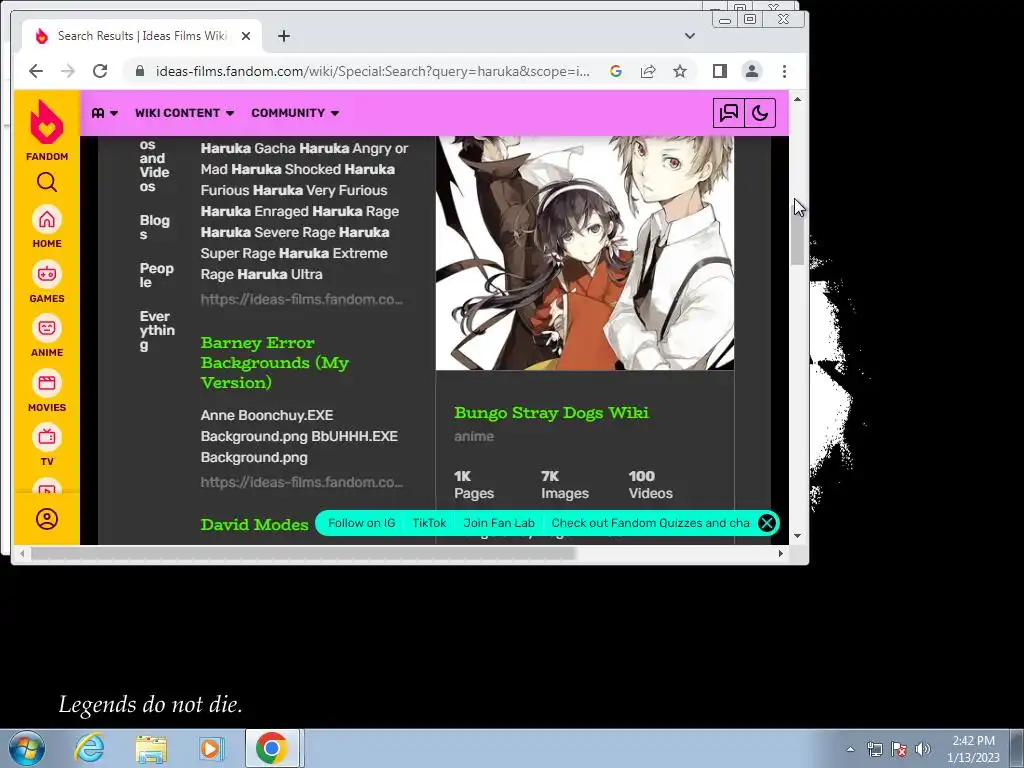Click the vertical scrollbar thumb
1024x768 pixels.
click(x=797, y=232)
